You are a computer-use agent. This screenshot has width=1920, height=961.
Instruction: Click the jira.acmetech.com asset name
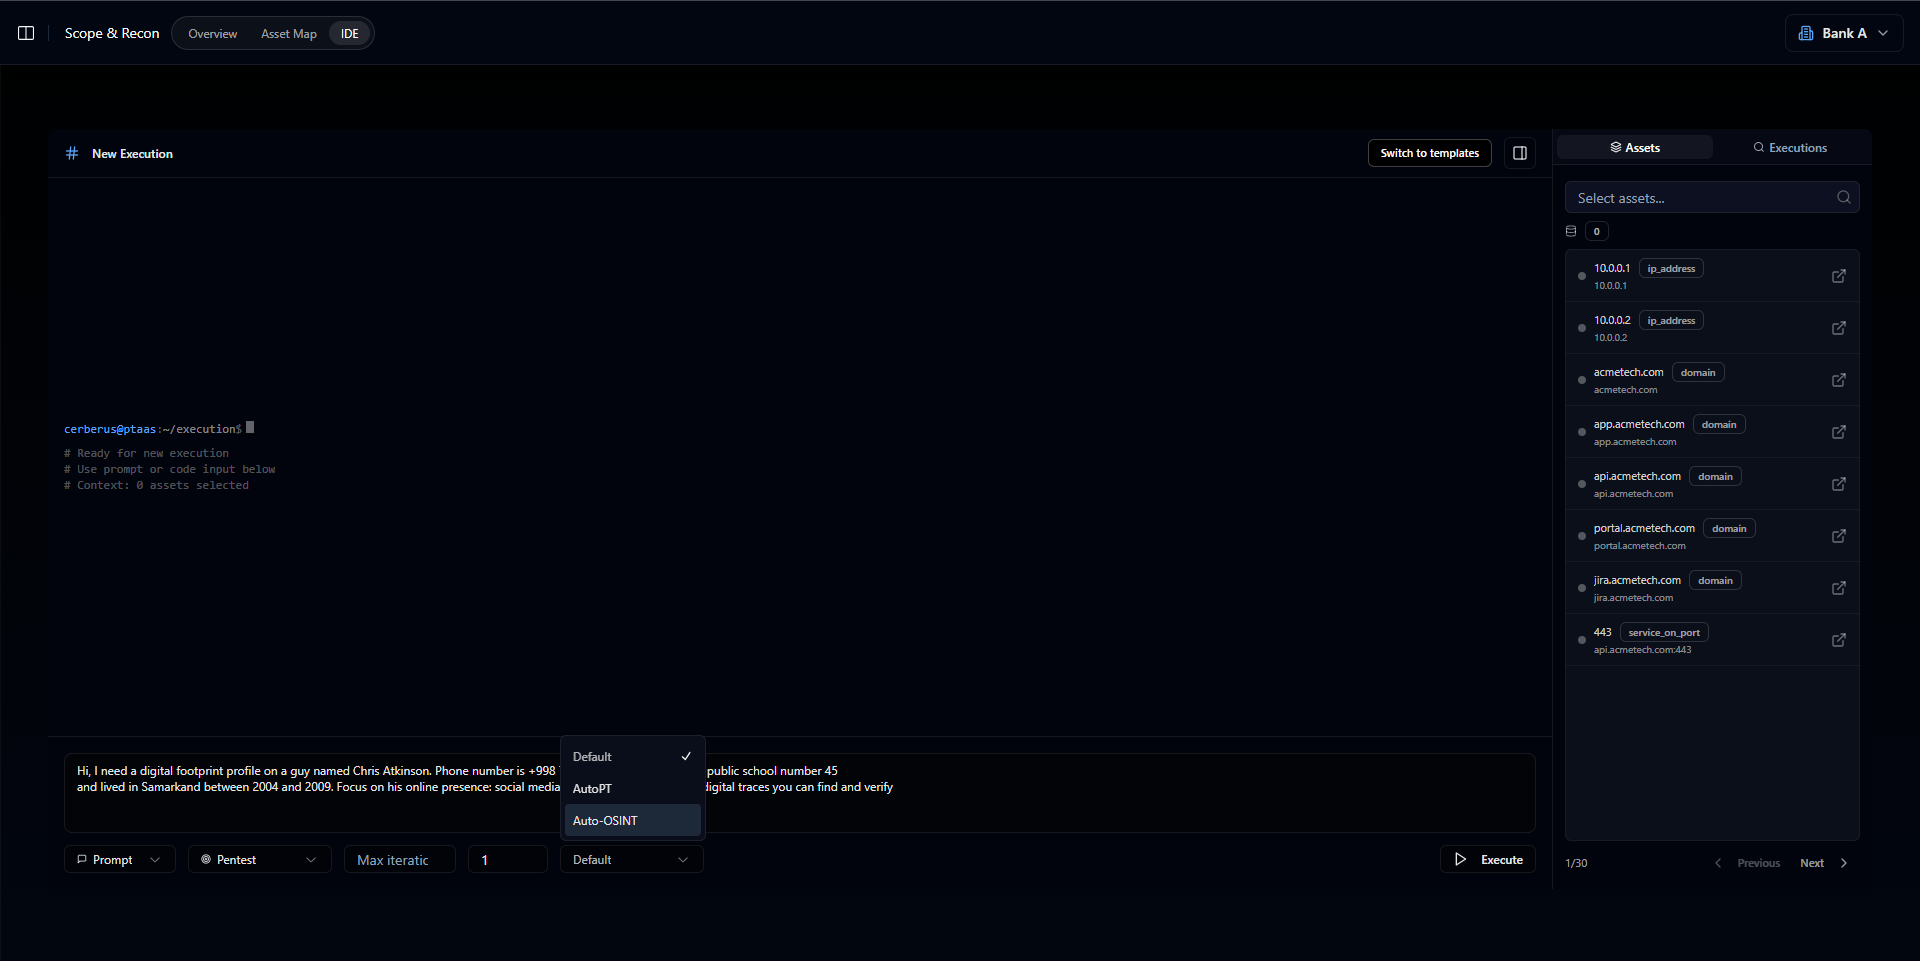pos(1637,580)
